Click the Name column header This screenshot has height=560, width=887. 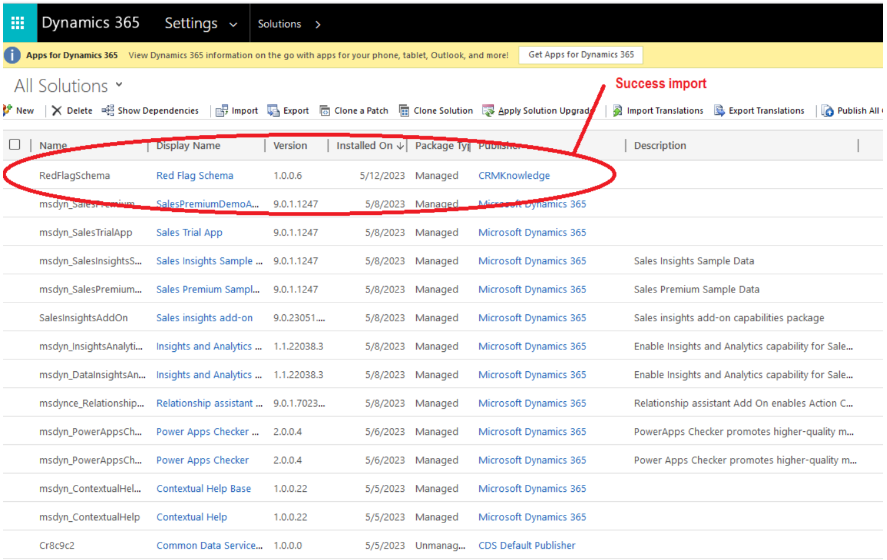click(x=53, y=145)
